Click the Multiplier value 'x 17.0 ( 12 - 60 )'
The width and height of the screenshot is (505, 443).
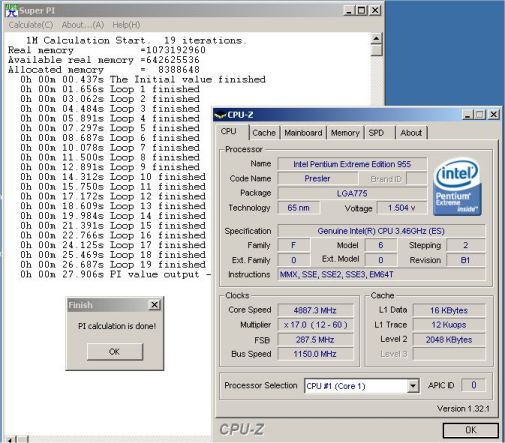pos(315,325)
